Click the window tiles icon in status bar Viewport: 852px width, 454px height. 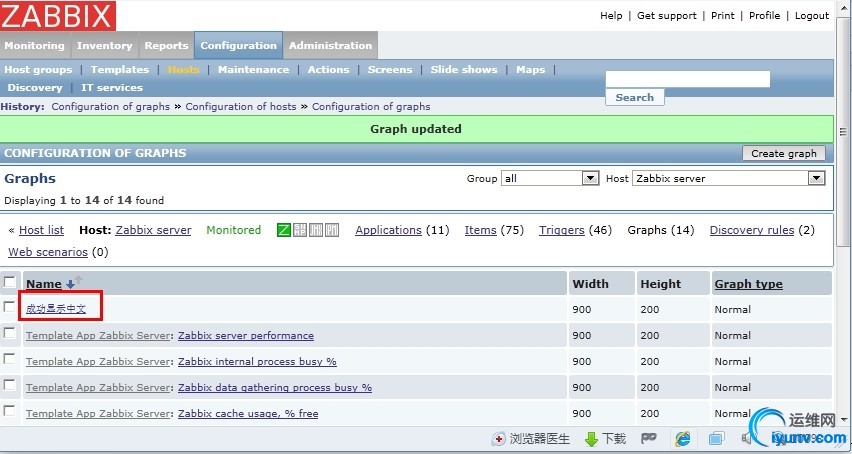tap(717, 438)
